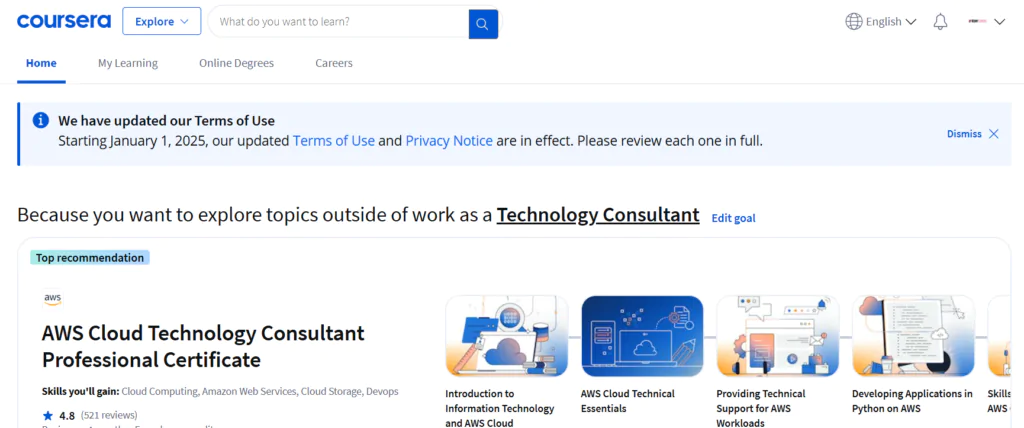Click Dismiss on the banner

pos(964,134)
